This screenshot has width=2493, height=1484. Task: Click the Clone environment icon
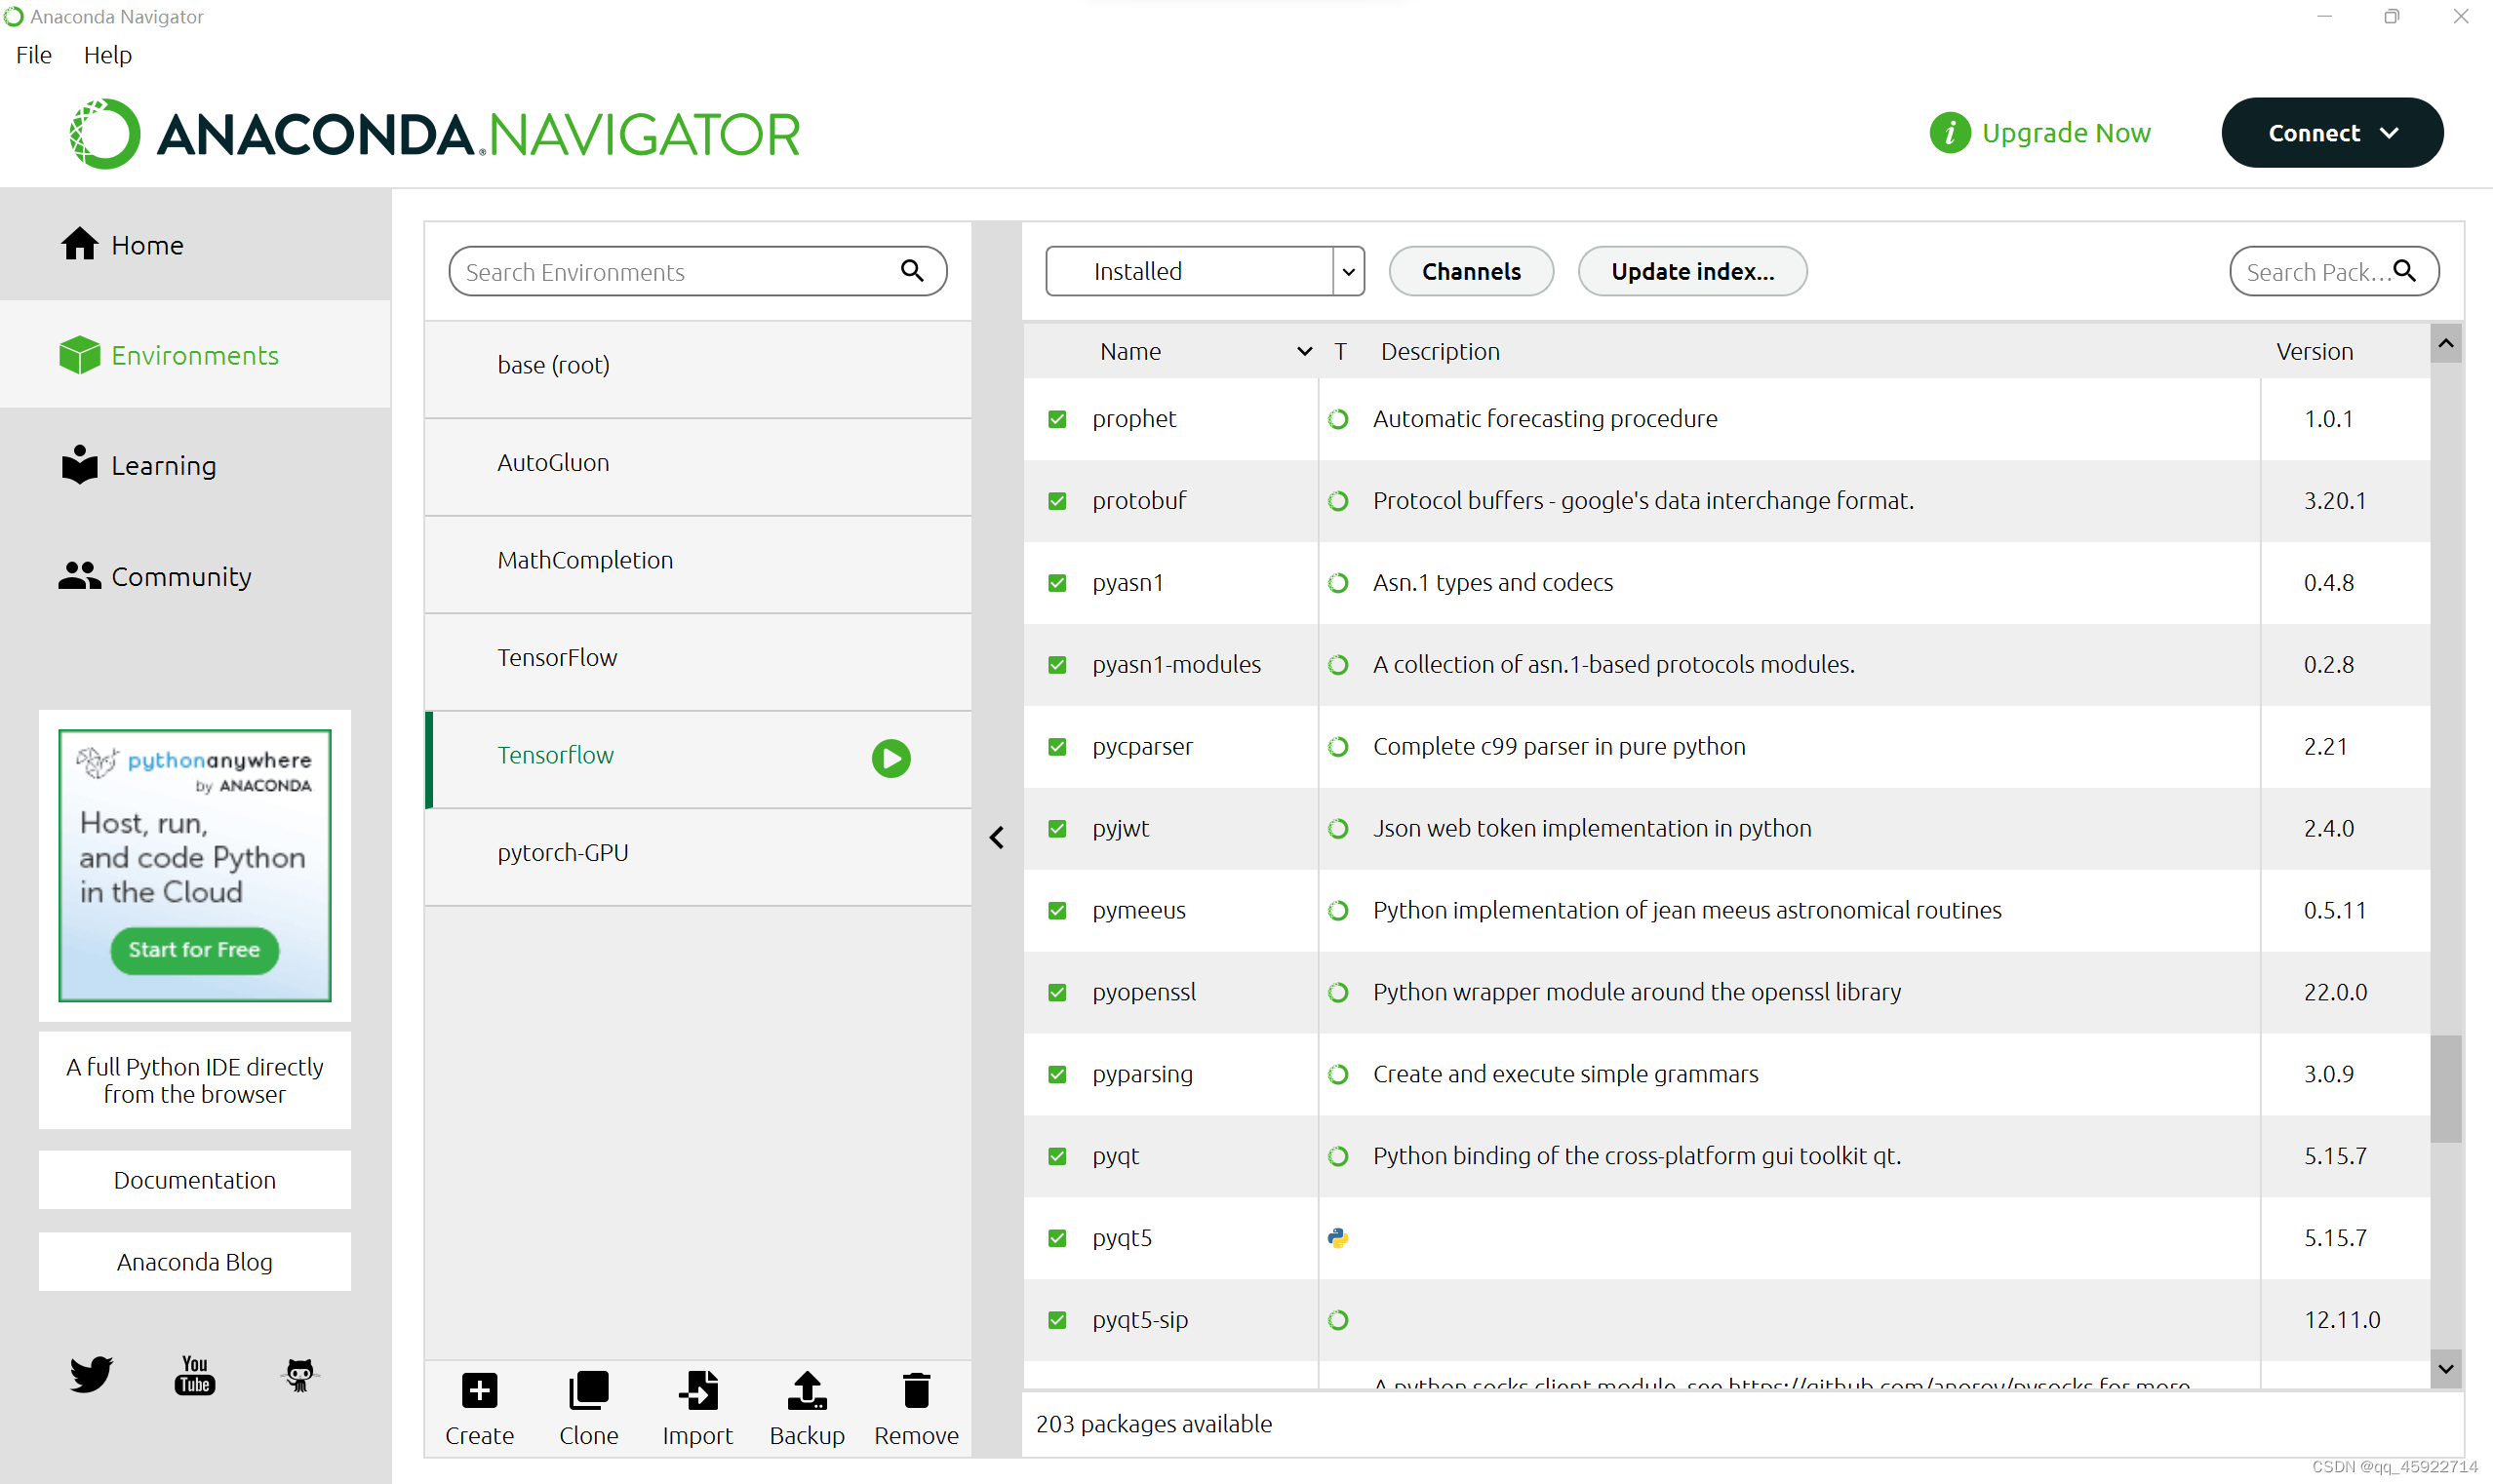pos(588,1391)
